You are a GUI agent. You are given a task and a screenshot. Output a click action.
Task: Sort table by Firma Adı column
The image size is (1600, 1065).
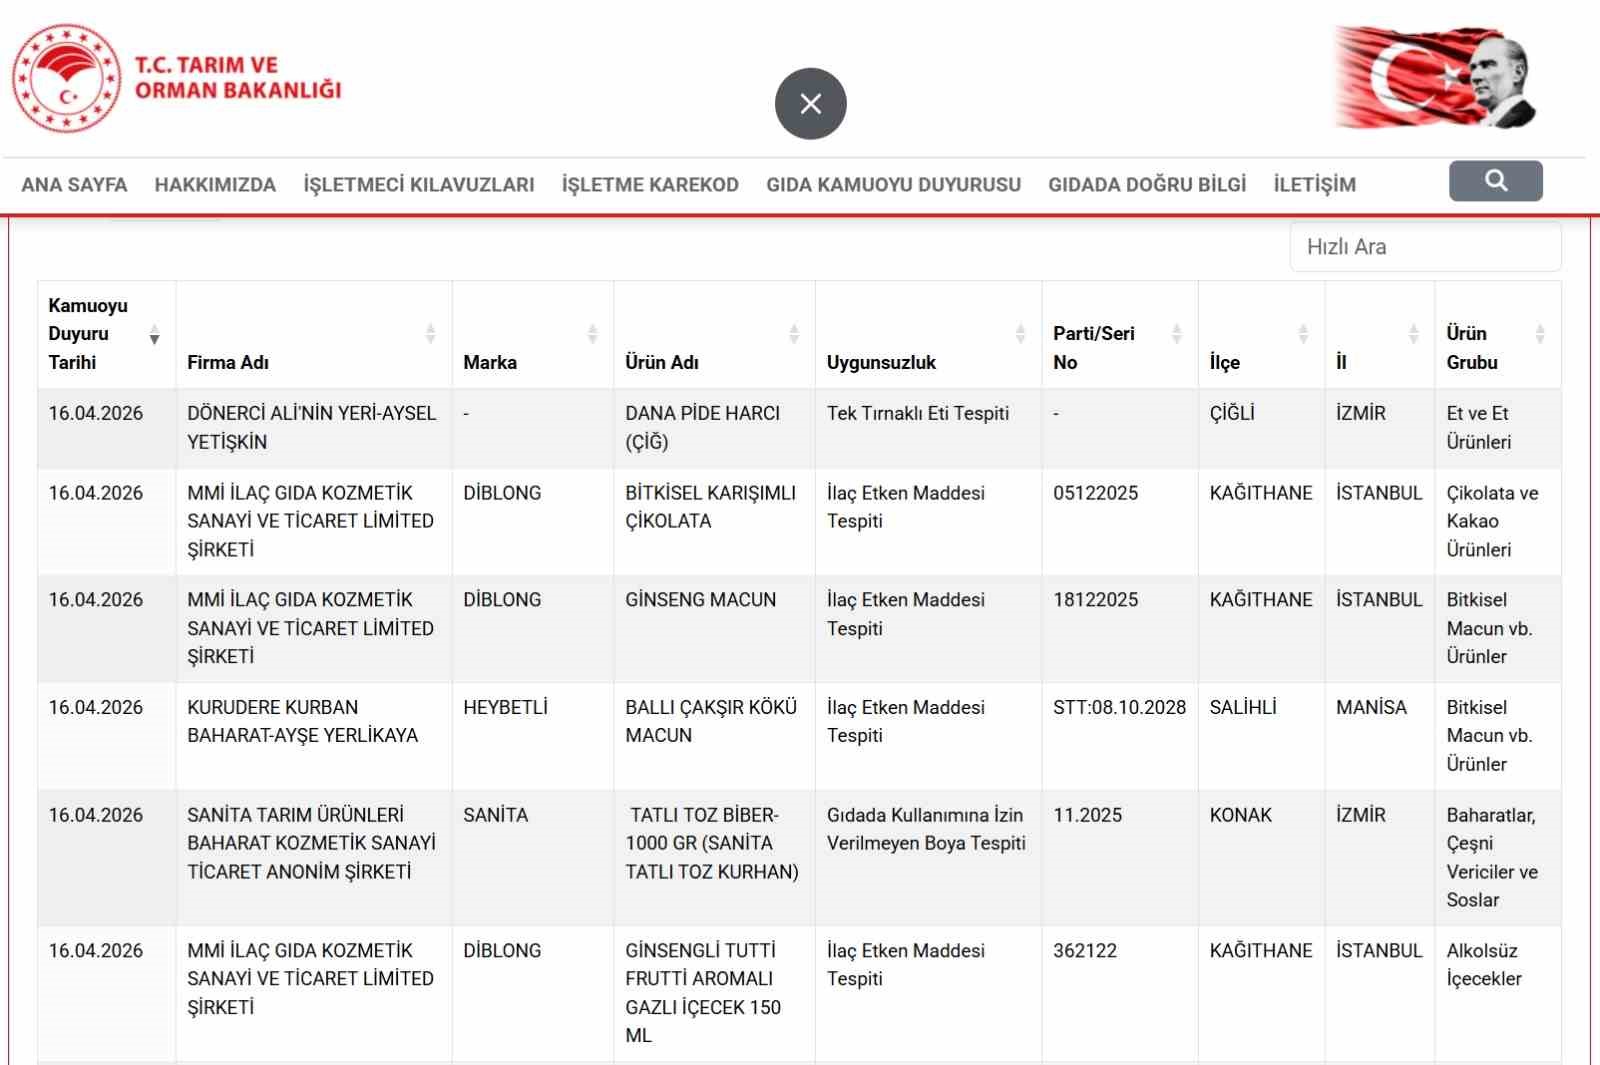tap(430, 334)
